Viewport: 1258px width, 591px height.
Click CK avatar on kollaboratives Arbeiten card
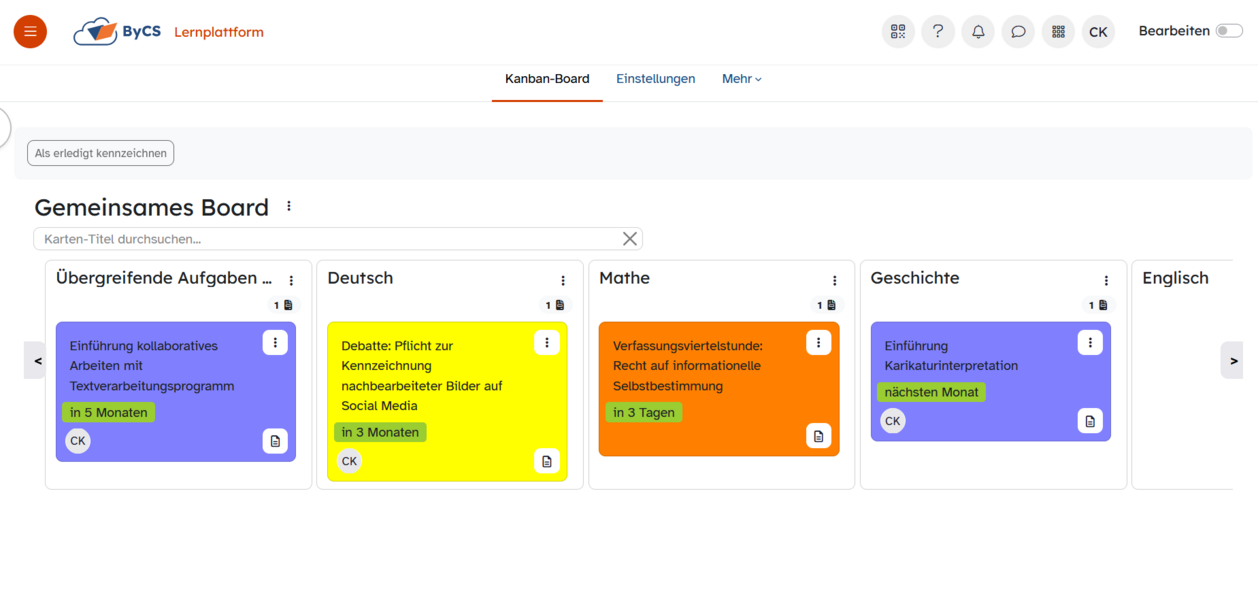[78, 441]
